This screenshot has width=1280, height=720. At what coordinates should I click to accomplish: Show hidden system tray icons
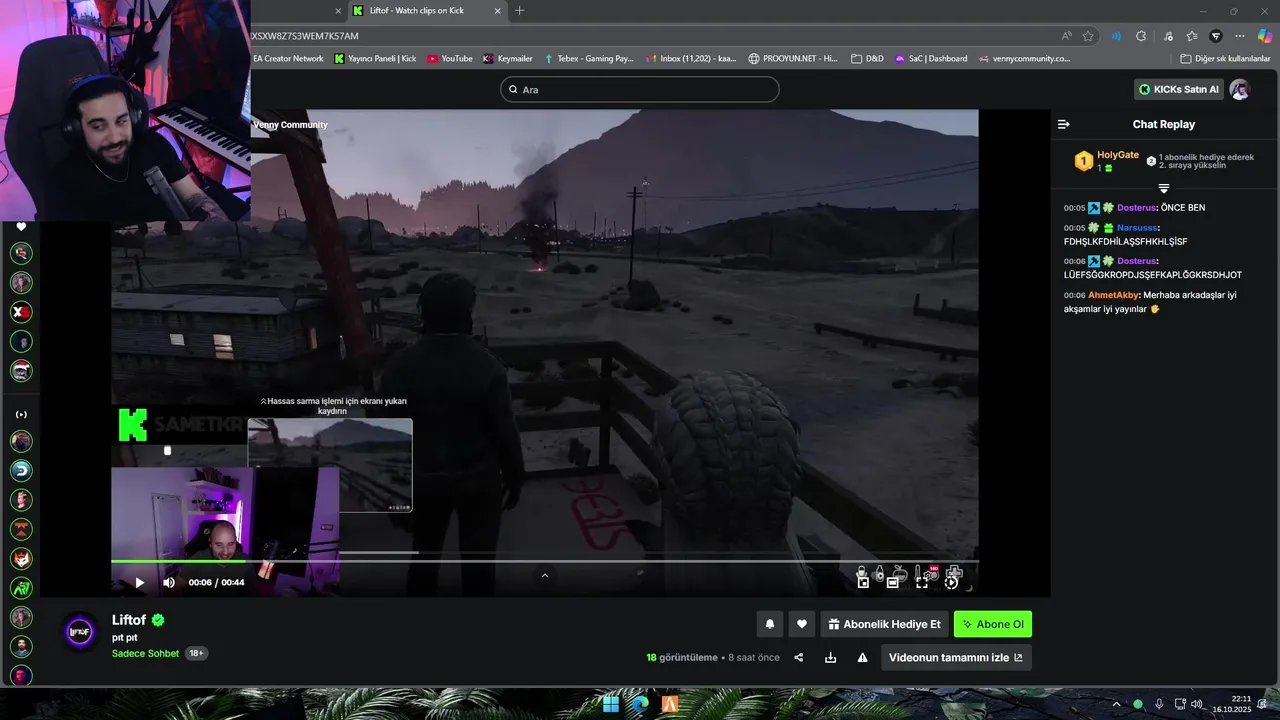tap(1117, 704)
